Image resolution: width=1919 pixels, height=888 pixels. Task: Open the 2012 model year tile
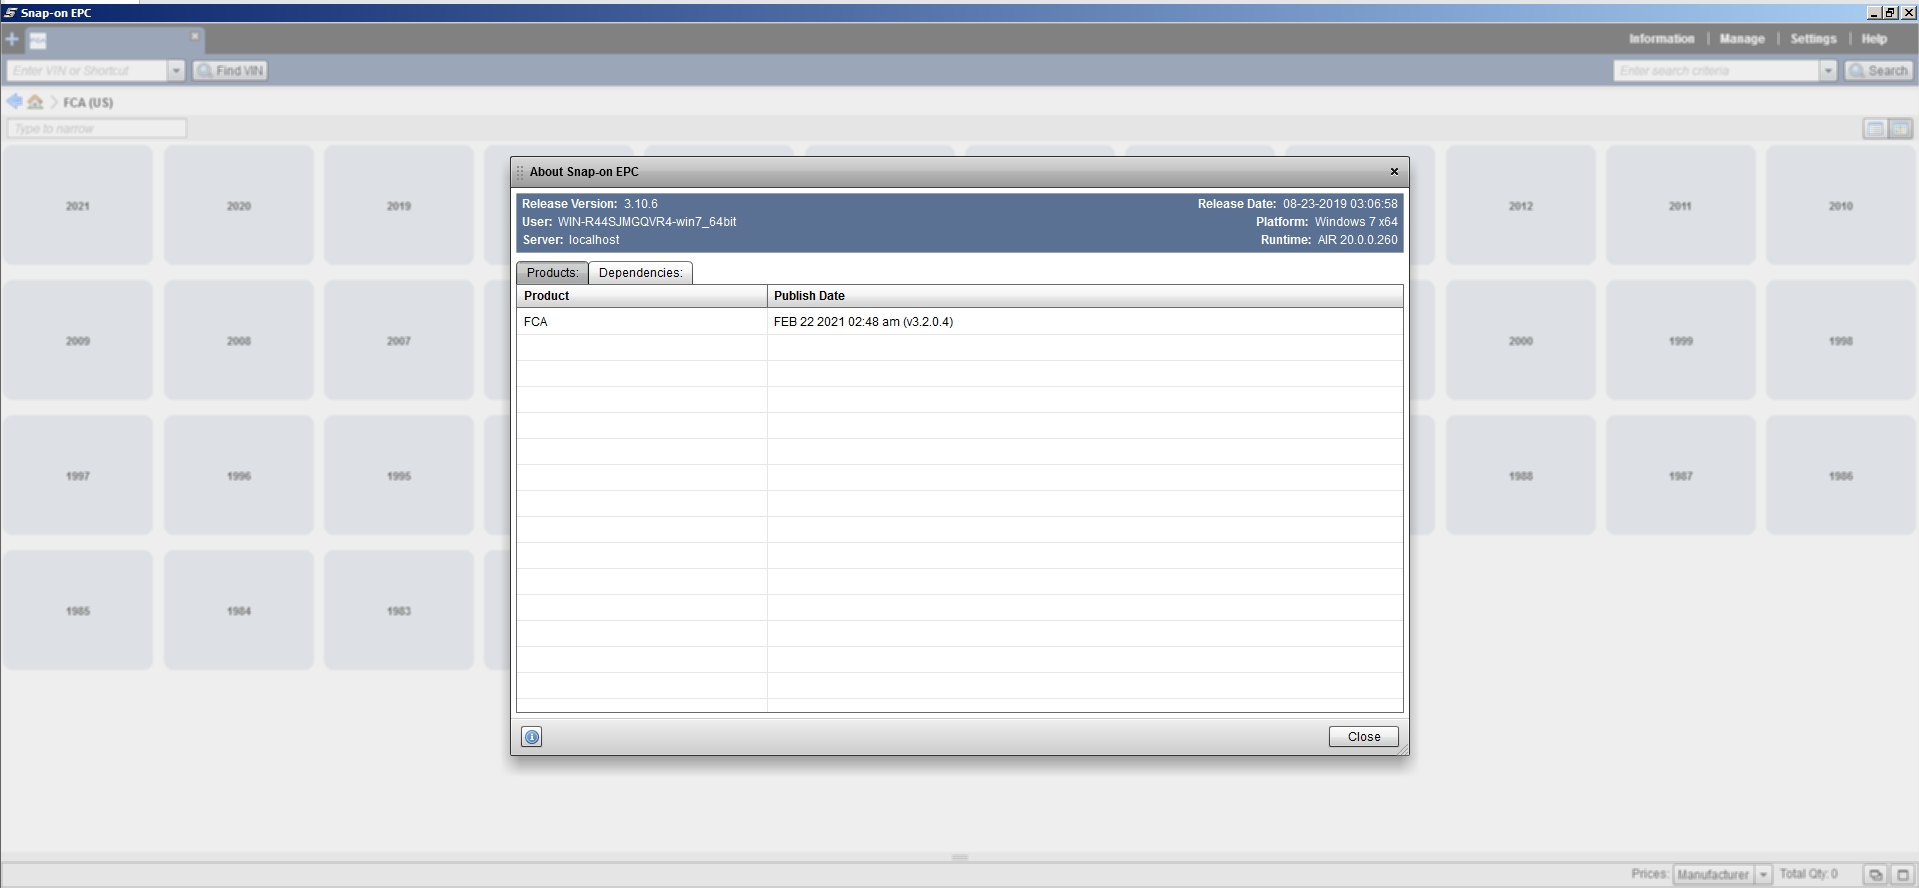1520,205
